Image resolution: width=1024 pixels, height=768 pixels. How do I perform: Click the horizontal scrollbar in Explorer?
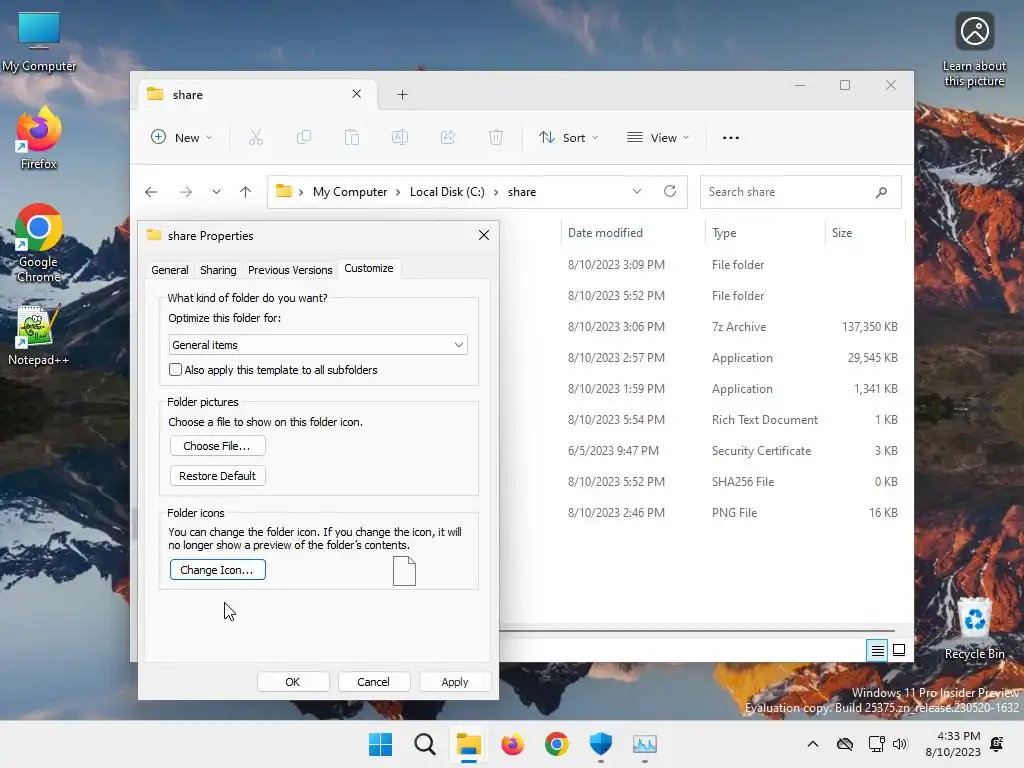pos(697,631)
